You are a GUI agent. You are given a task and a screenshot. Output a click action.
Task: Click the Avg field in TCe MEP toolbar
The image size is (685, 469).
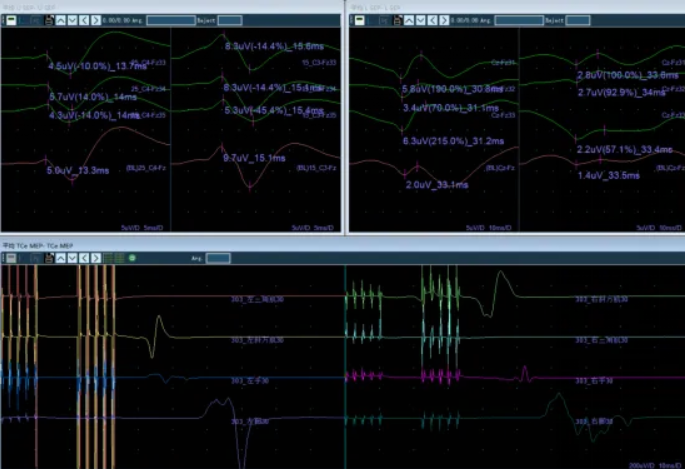tap(218, 258)
